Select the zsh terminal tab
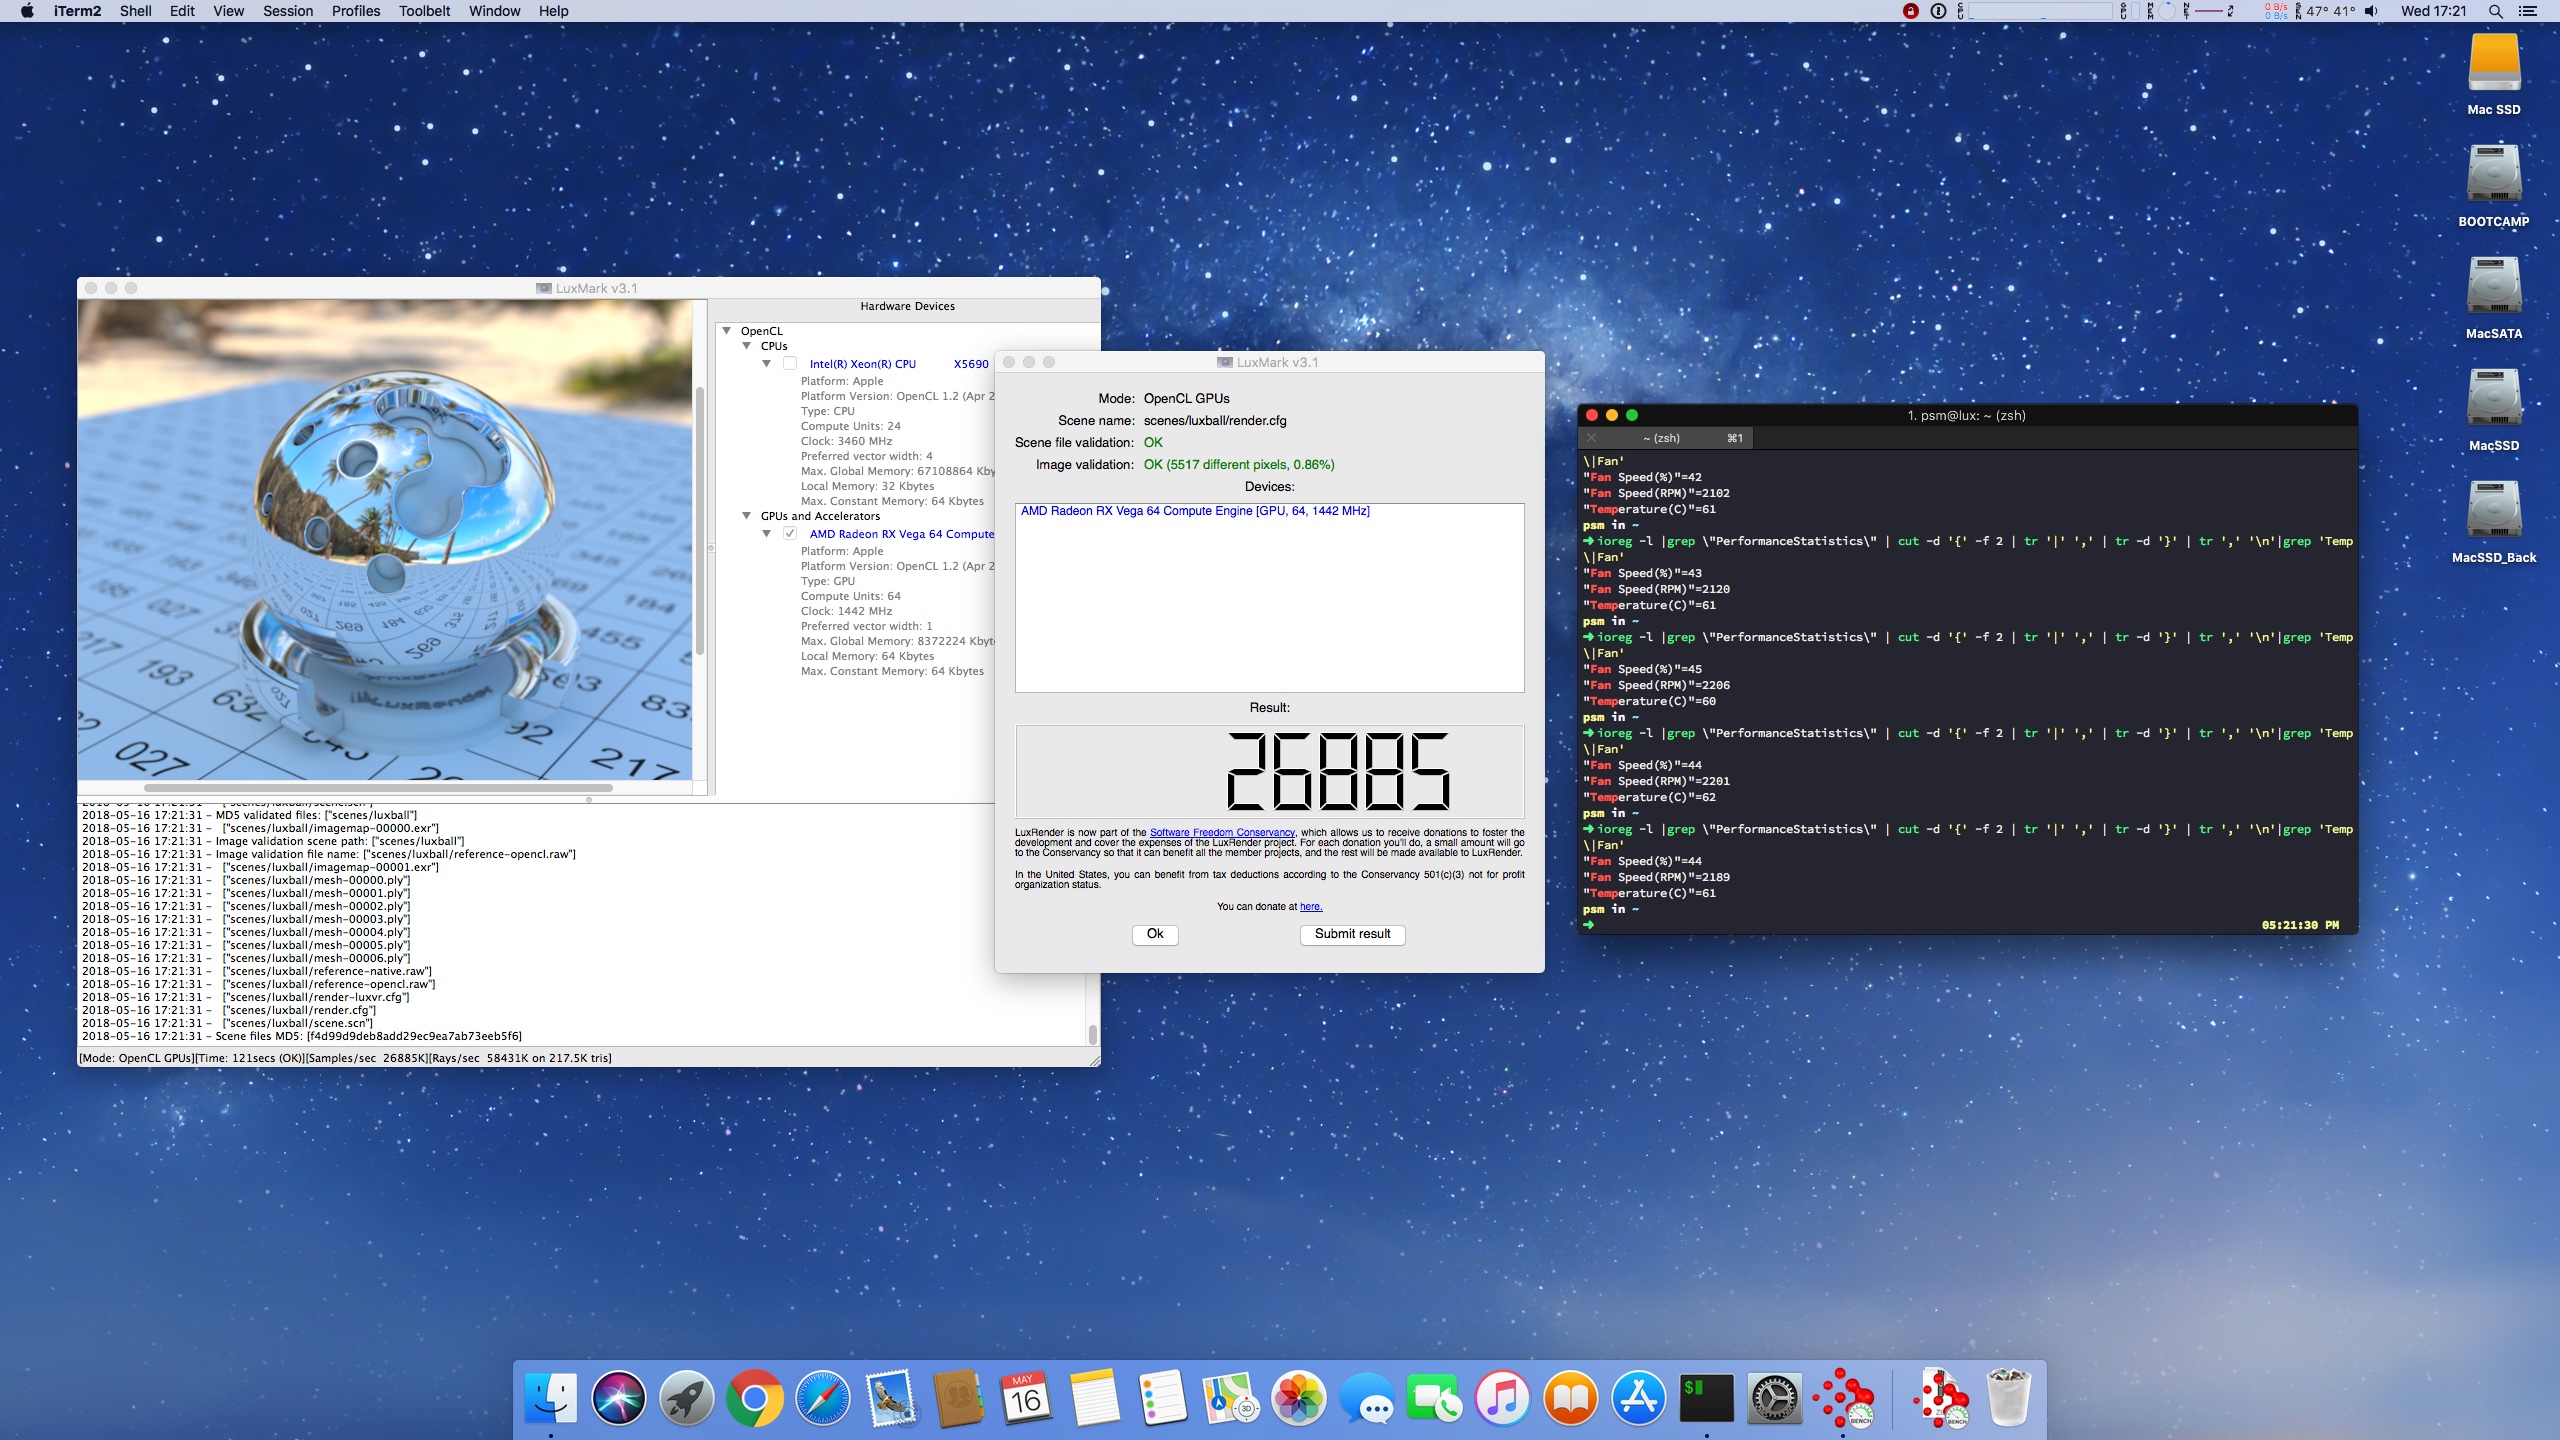Image resolution: width=2560 pixels, height=1440 pixels. (x=1664, y=438)
